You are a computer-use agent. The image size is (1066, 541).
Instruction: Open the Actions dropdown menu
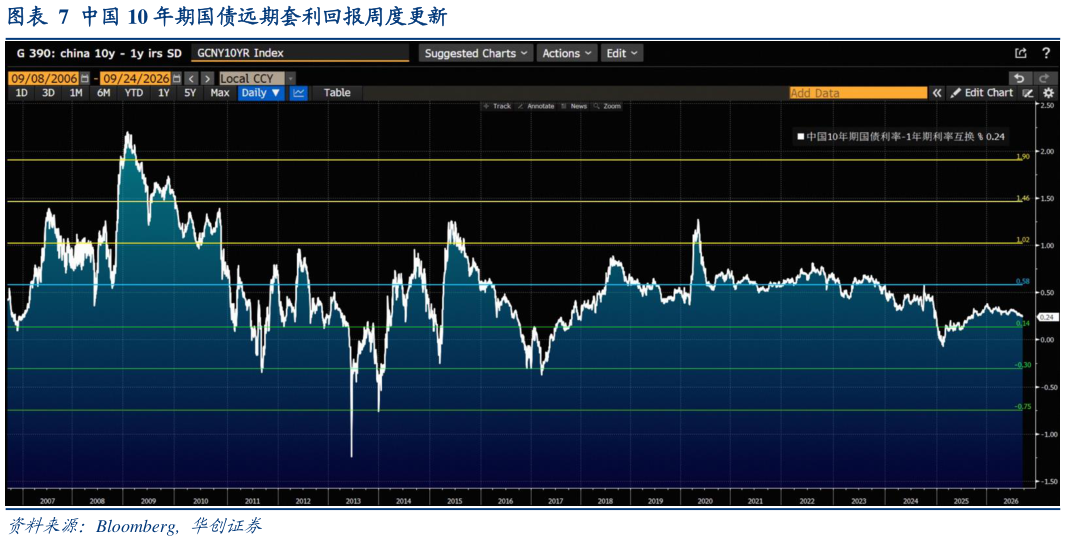567,53
